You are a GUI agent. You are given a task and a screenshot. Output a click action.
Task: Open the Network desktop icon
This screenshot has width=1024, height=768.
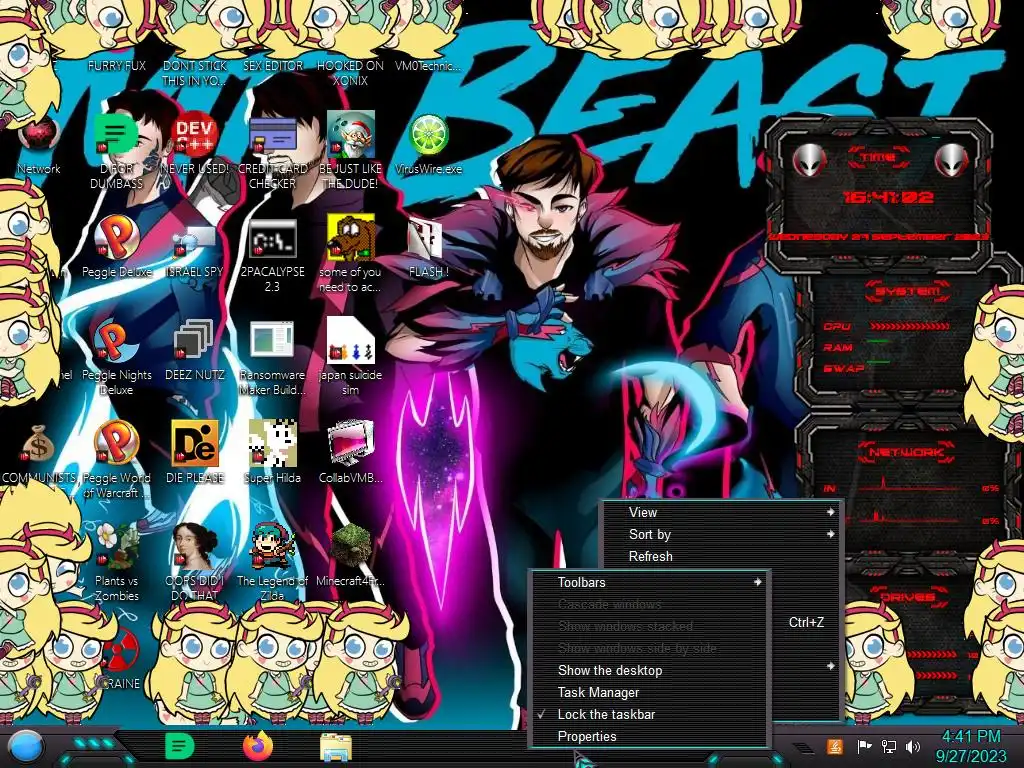click(39, 137)
